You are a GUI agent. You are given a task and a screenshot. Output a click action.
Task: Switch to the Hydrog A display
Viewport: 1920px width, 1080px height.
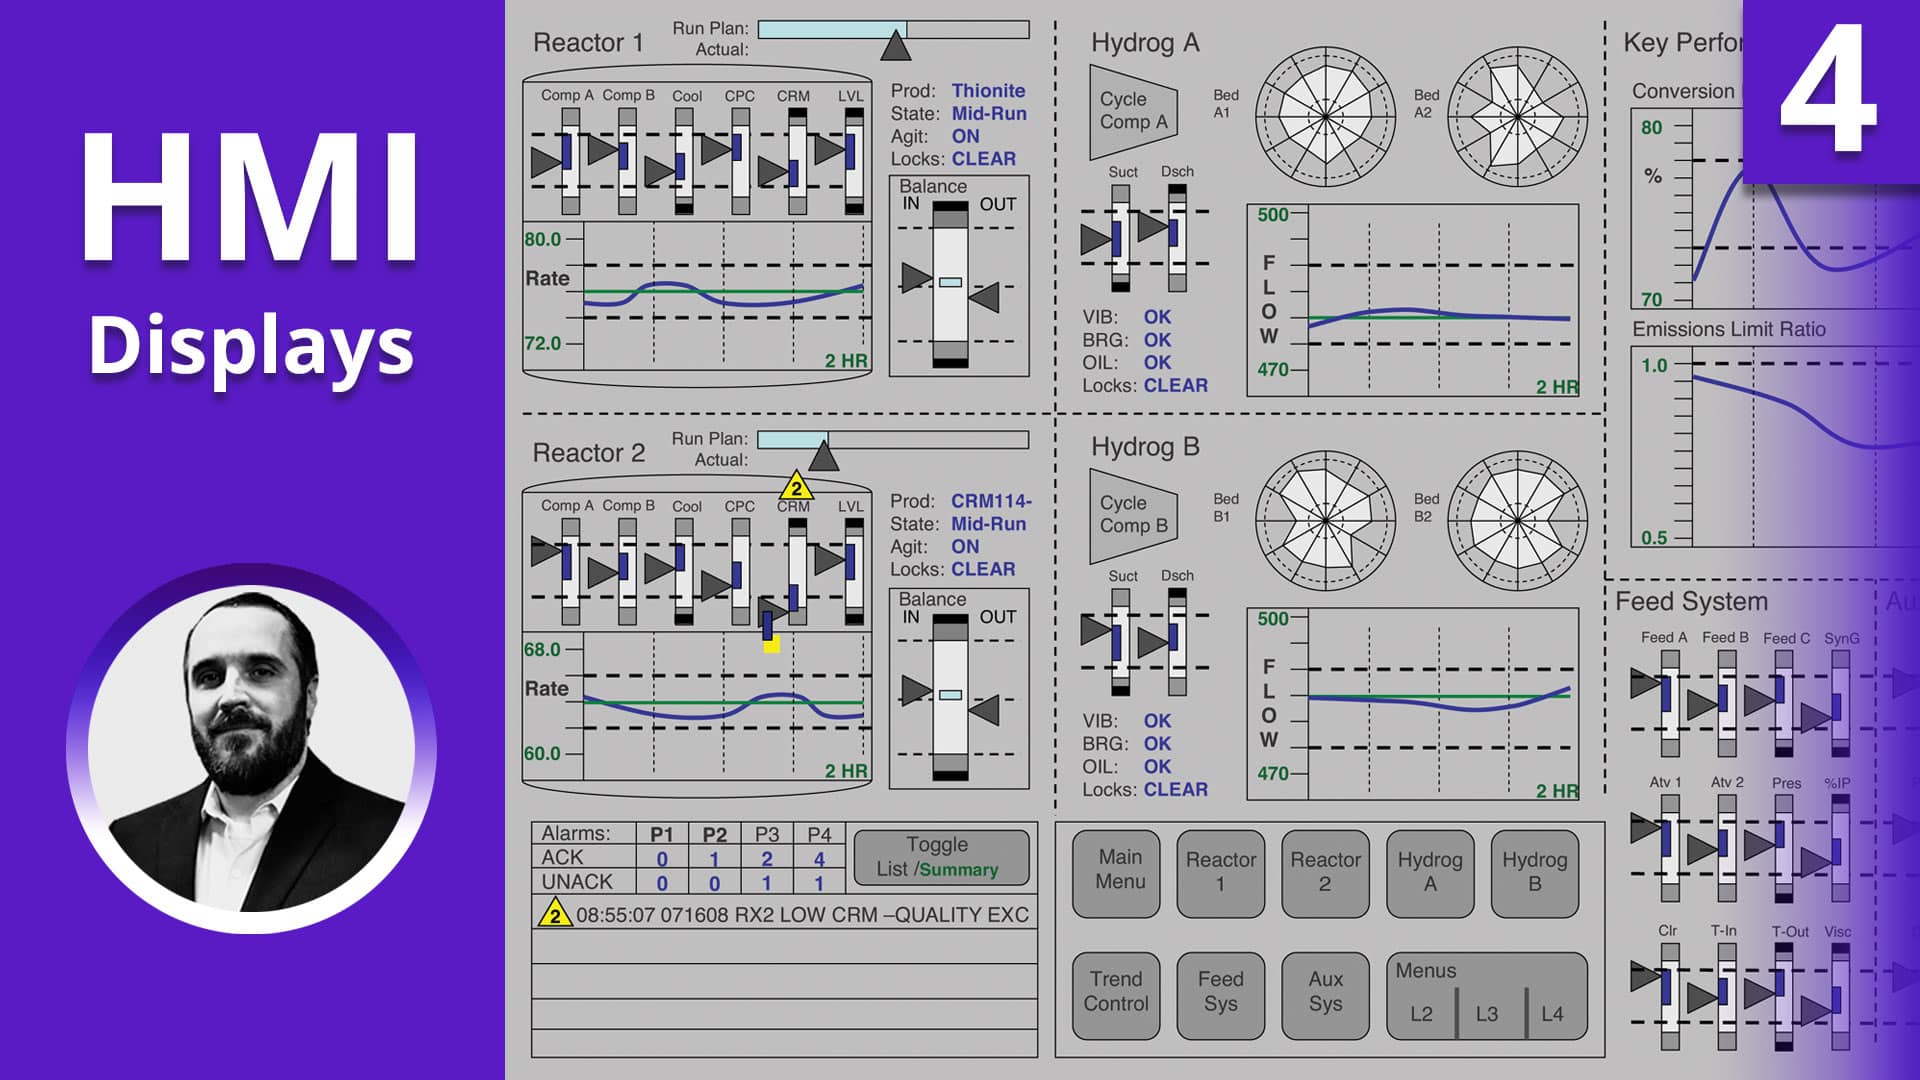(1429, 873)
